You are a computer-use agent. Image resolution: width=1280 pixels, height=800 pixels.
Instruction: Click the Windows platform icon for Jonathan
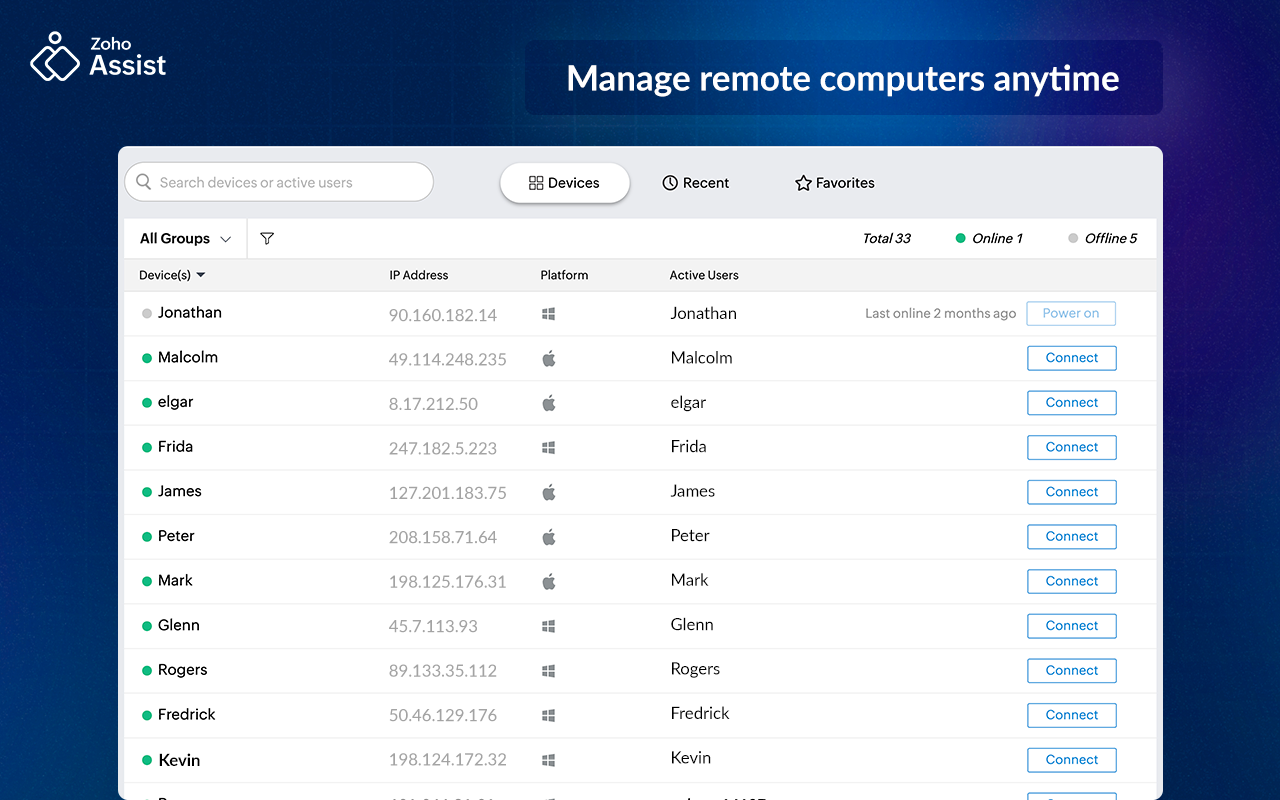tap(548, 314)
